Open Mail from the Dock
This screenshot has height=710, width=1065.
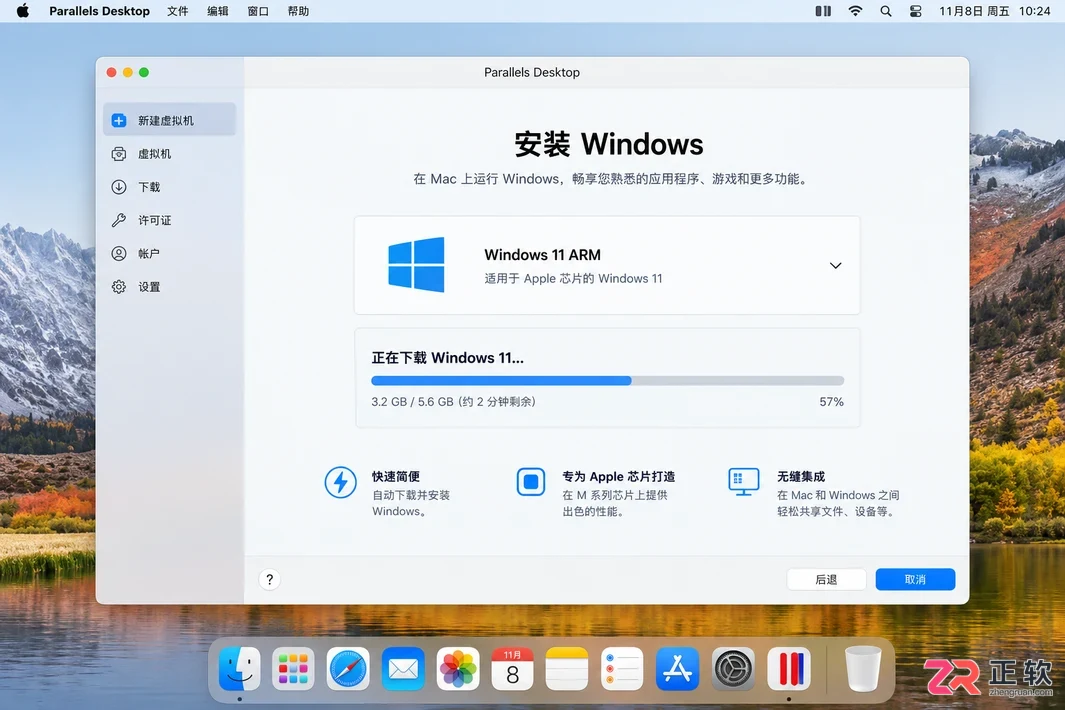[x=403, y=669]
